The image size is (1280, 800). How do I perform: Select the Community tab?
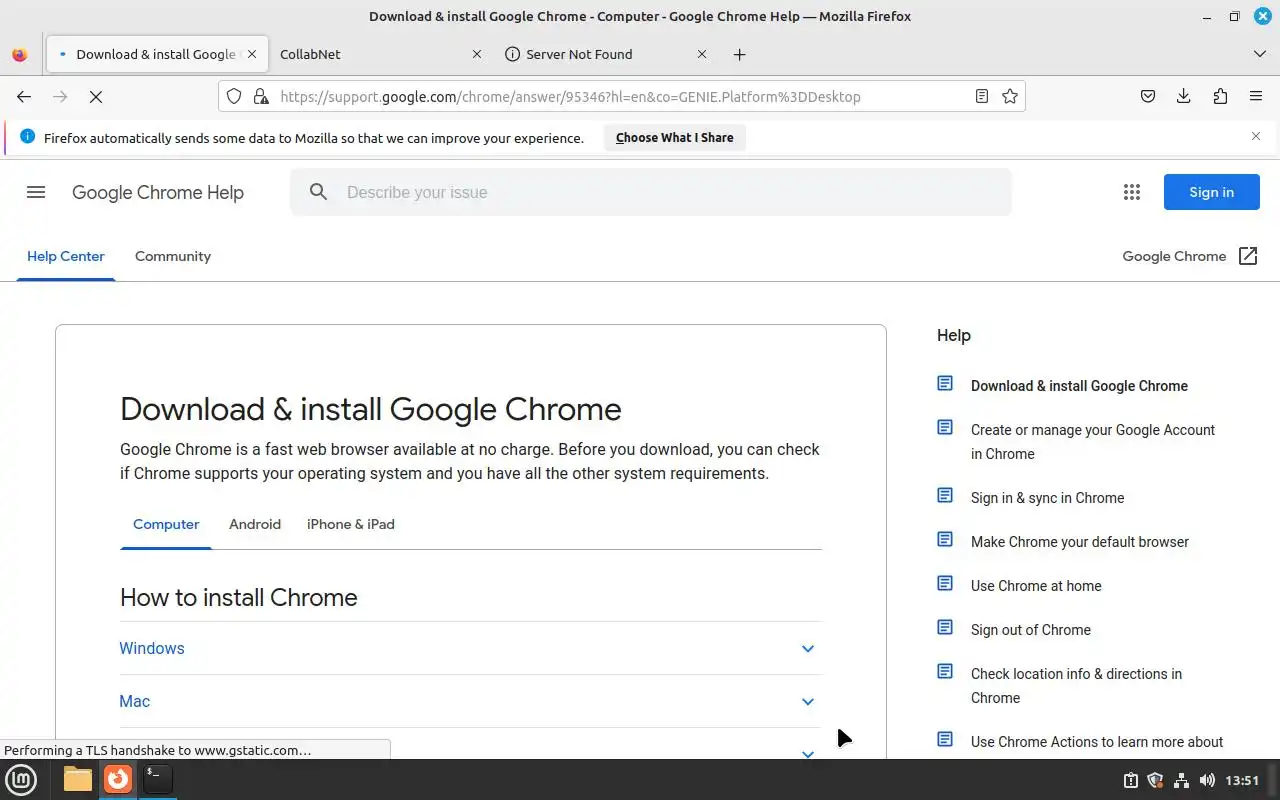click(x=173, y=256)
